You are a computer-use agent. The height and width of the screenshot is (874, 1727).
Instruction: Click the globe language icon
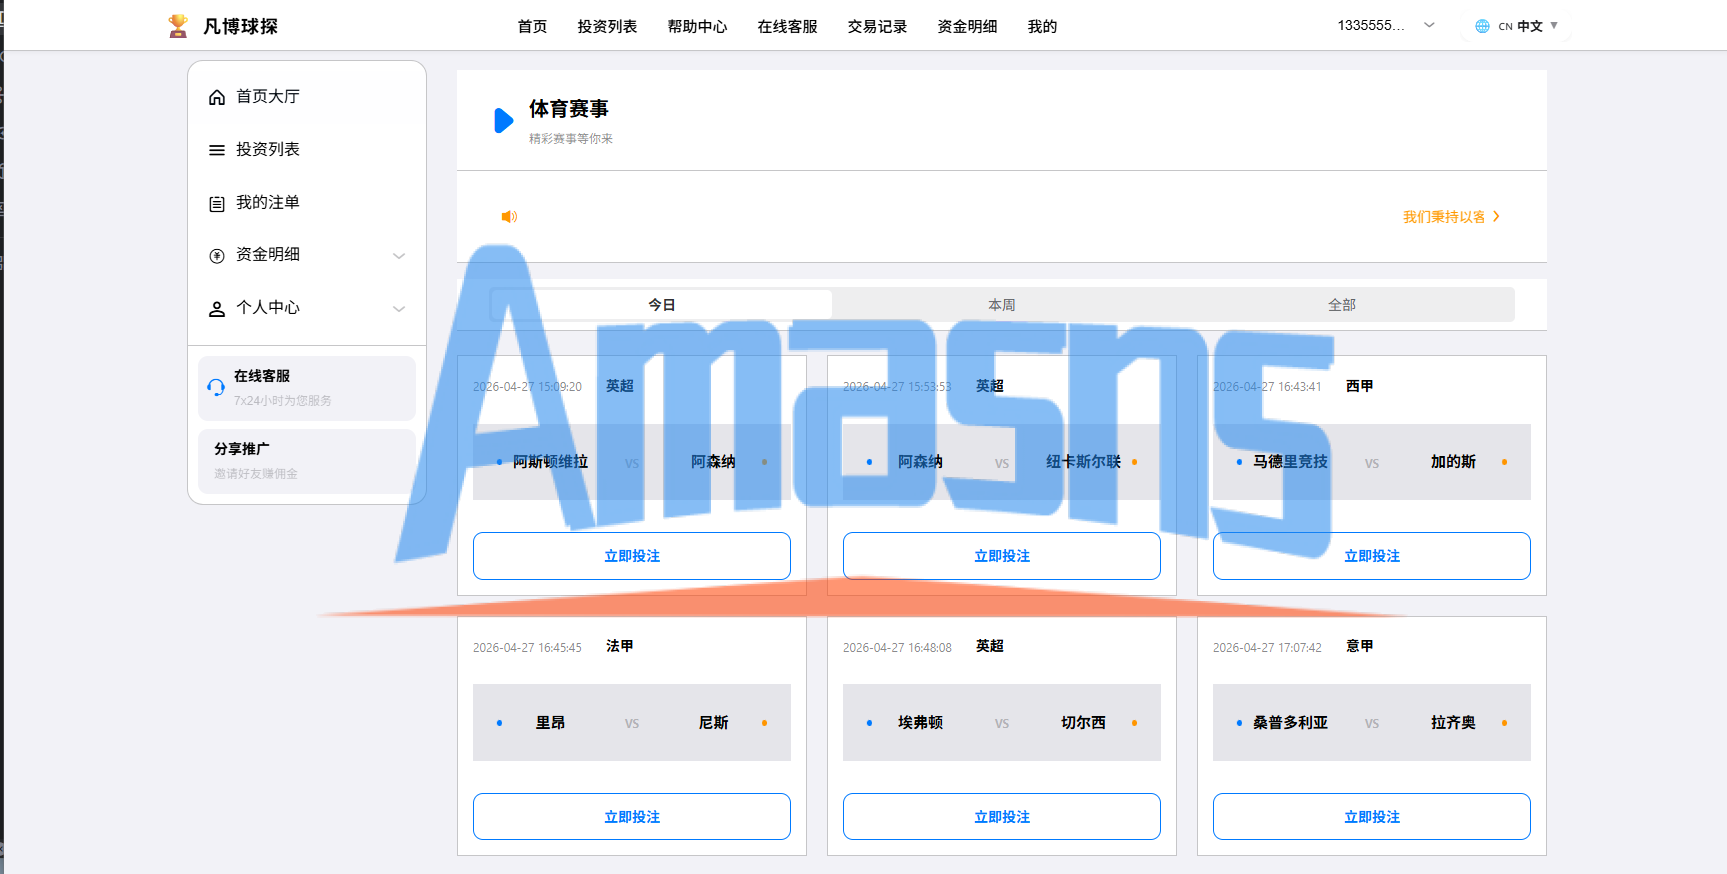(x=1482, y=26)
